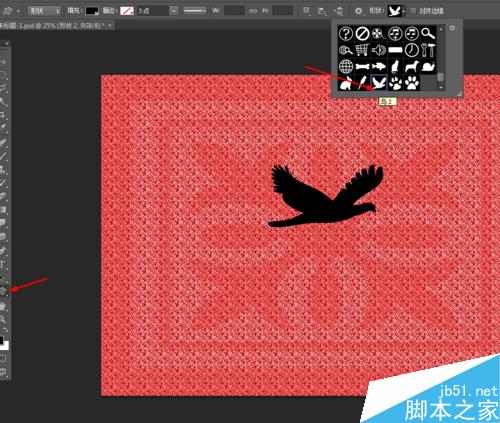Screen dimensions: 500x423
Task: Toggle link between width and height
Action: coord(253,11)
